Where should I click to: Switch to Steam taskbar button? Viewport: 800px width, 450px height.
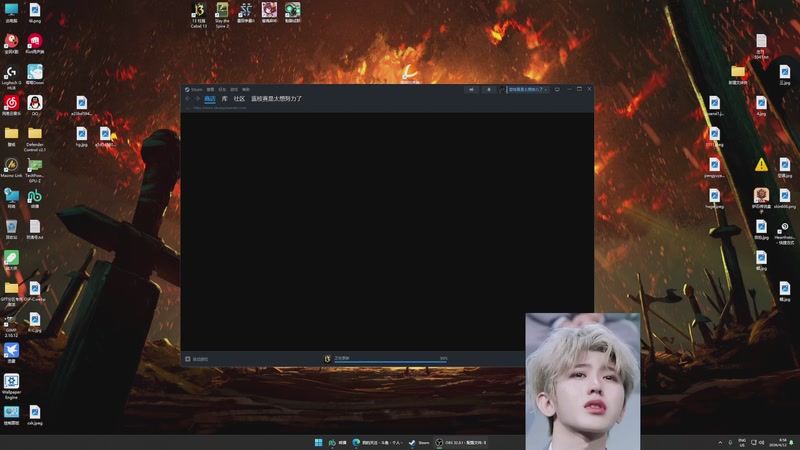click(x=419, y=442)
